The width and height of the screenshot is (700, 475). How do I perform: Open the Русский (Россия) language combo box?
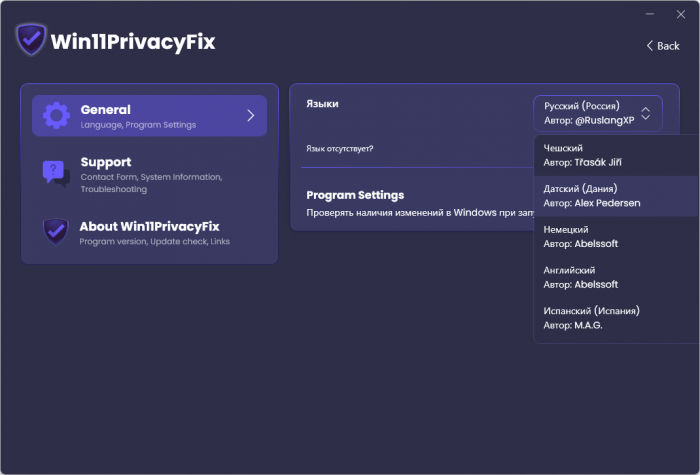598,112
